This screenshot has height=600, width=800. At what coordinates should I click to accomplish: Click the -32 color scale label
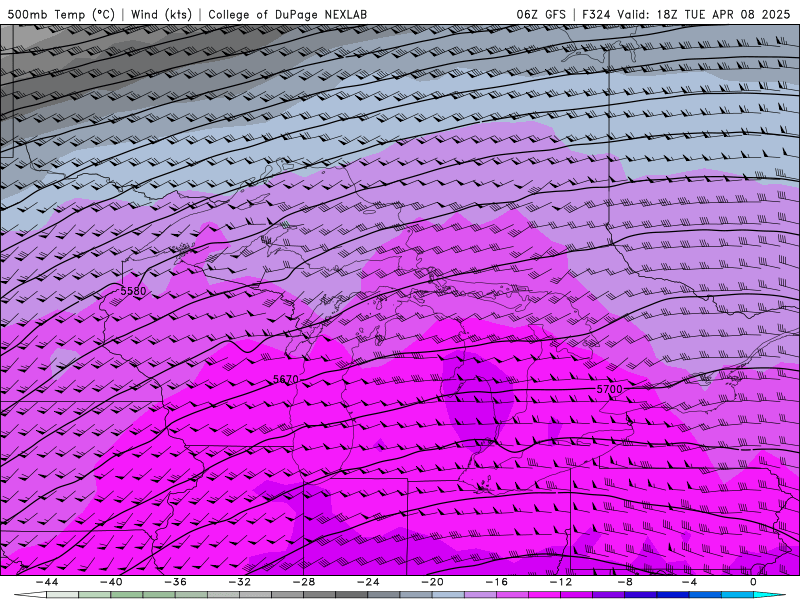tap(240, 582)
